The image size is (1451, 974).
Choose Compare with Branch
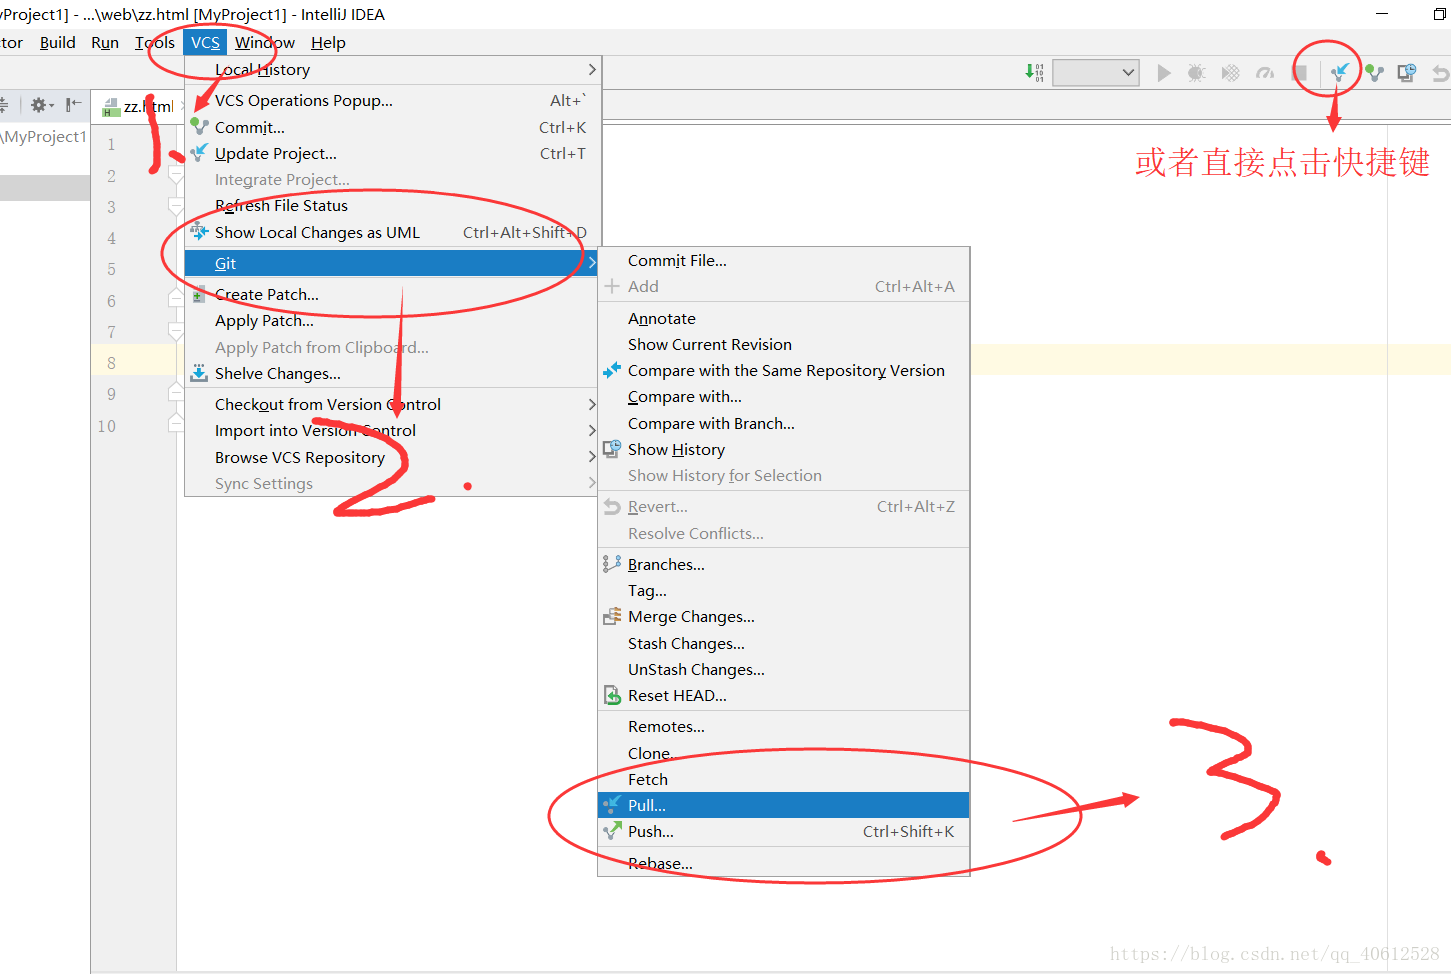(x=784, y=423)
